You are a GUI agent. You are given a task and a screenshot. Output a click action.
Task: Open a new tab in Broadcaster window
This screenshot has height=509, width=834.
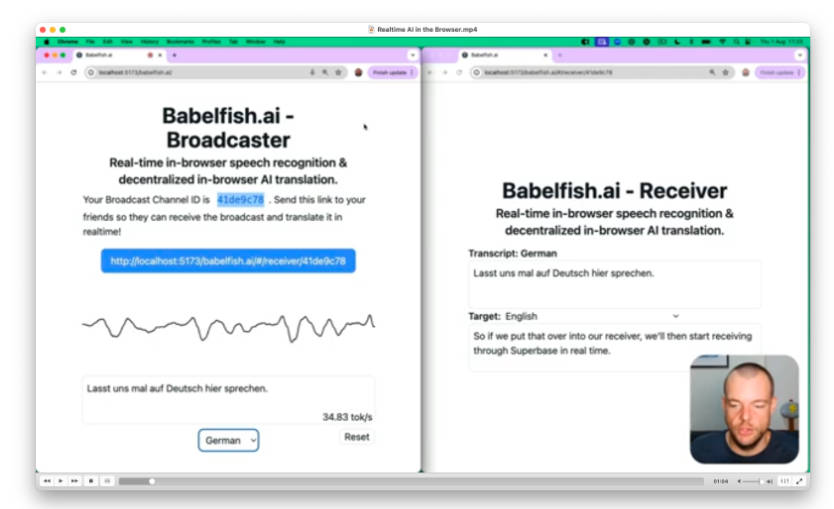pyautogui.click(x=174, y=55)
